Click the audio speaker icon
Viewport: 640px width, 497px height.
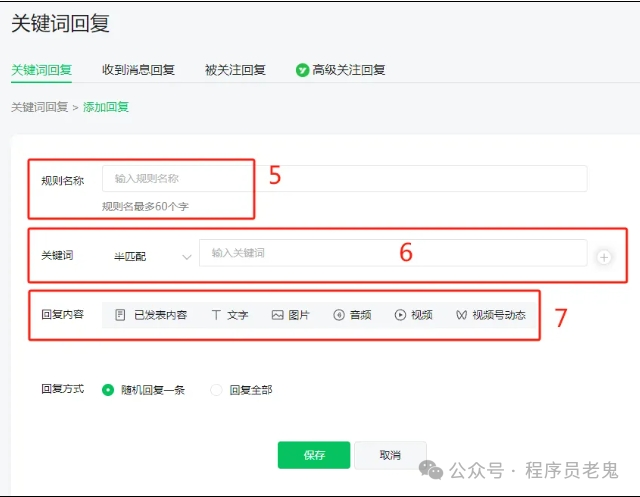click(339, 315)
